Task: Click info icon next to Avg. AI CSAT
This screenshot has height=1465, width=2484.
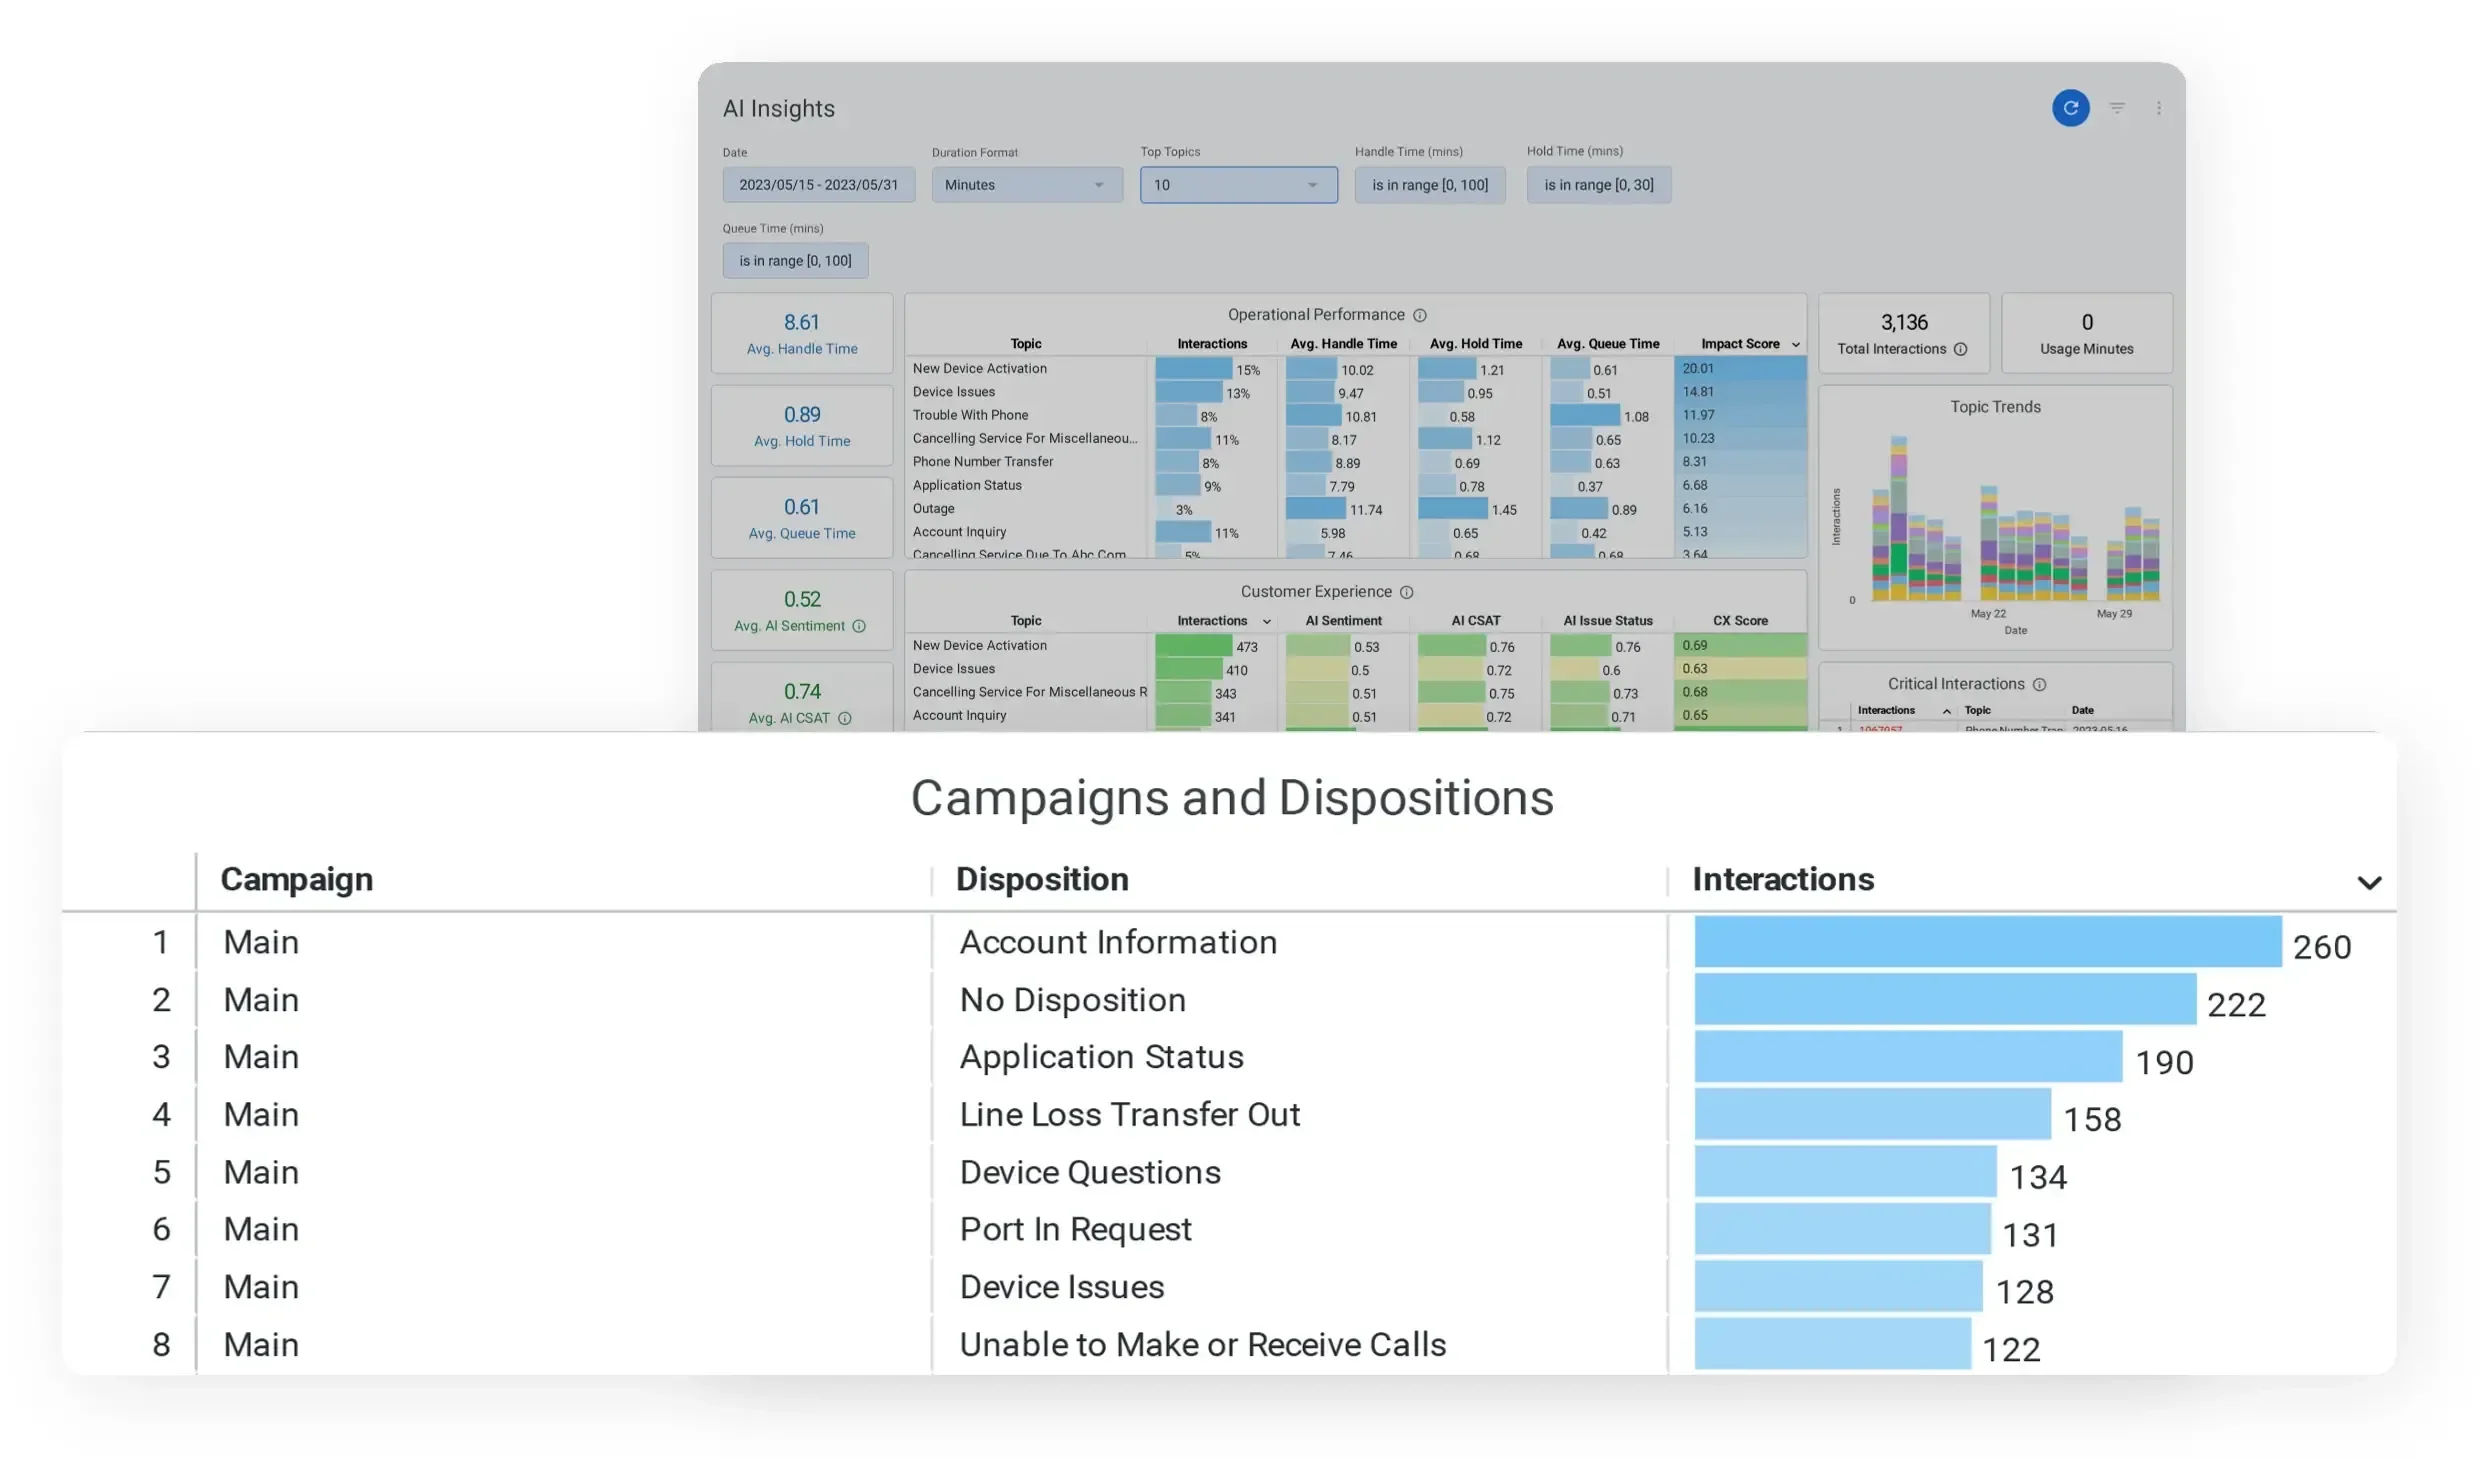Action: point(844,718)
